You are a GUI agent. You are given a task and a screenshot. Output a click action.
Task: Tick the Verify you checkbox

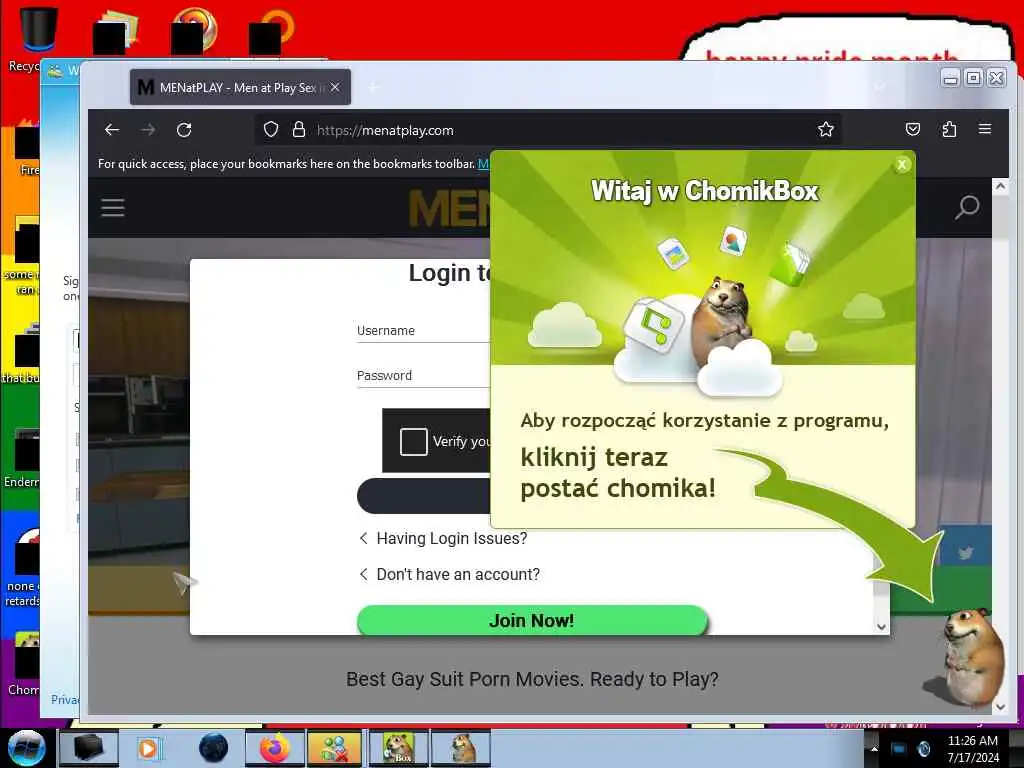(413, 442)
